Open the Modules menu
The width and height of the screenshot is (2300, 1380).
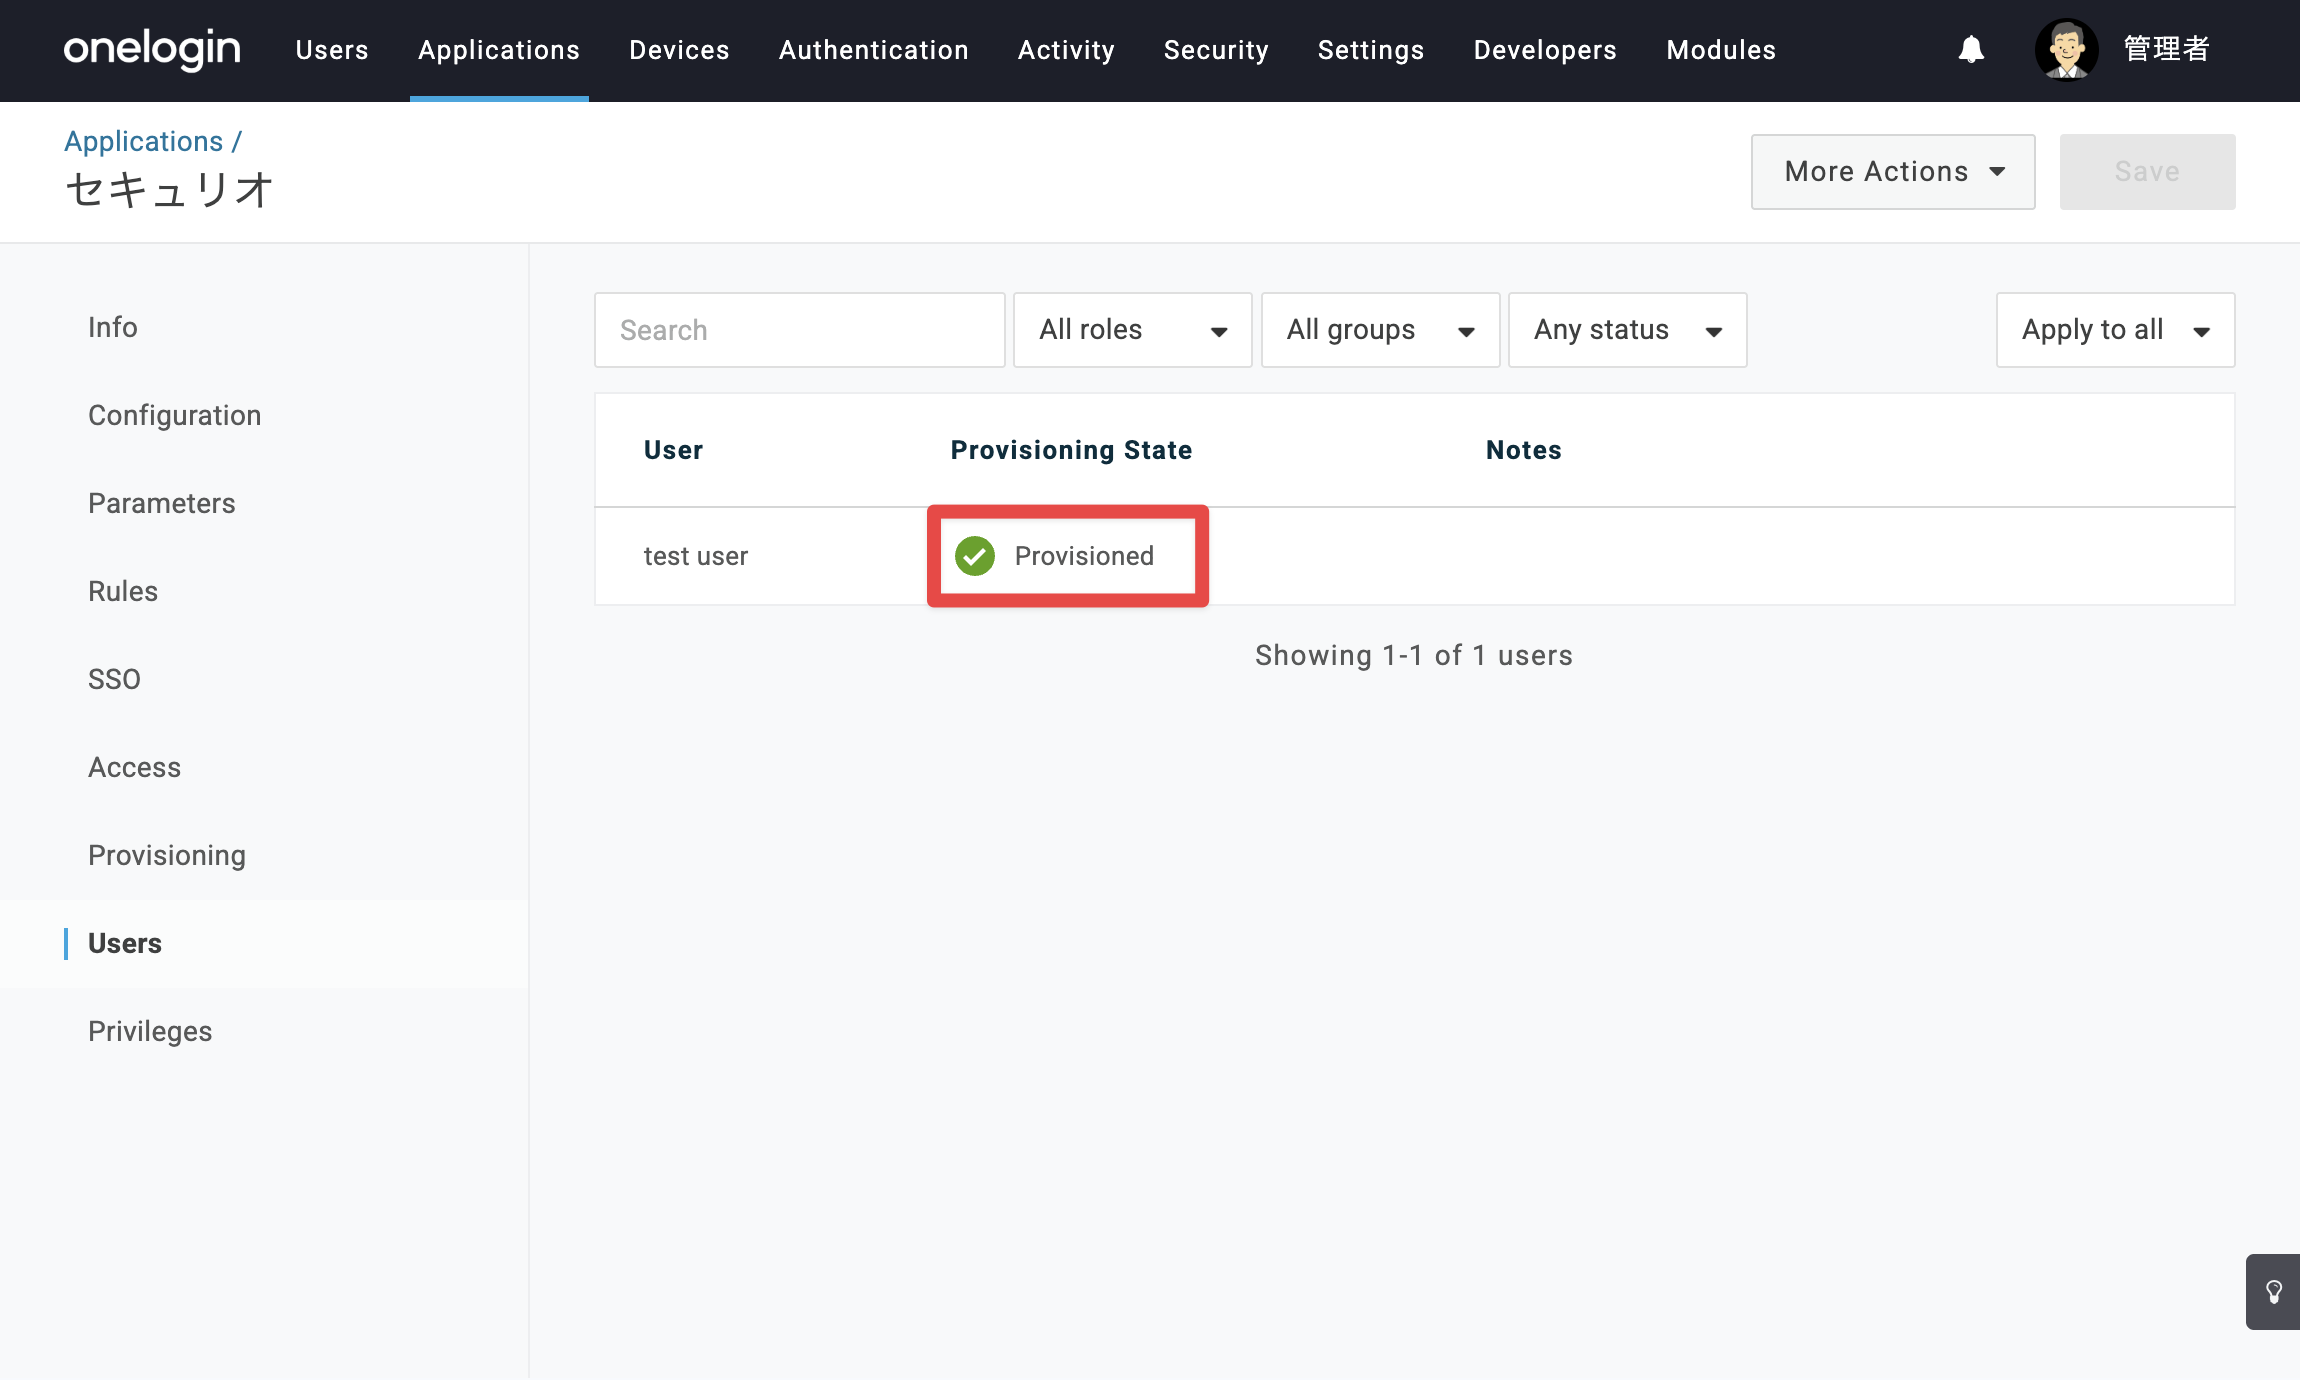(1721, 50)
